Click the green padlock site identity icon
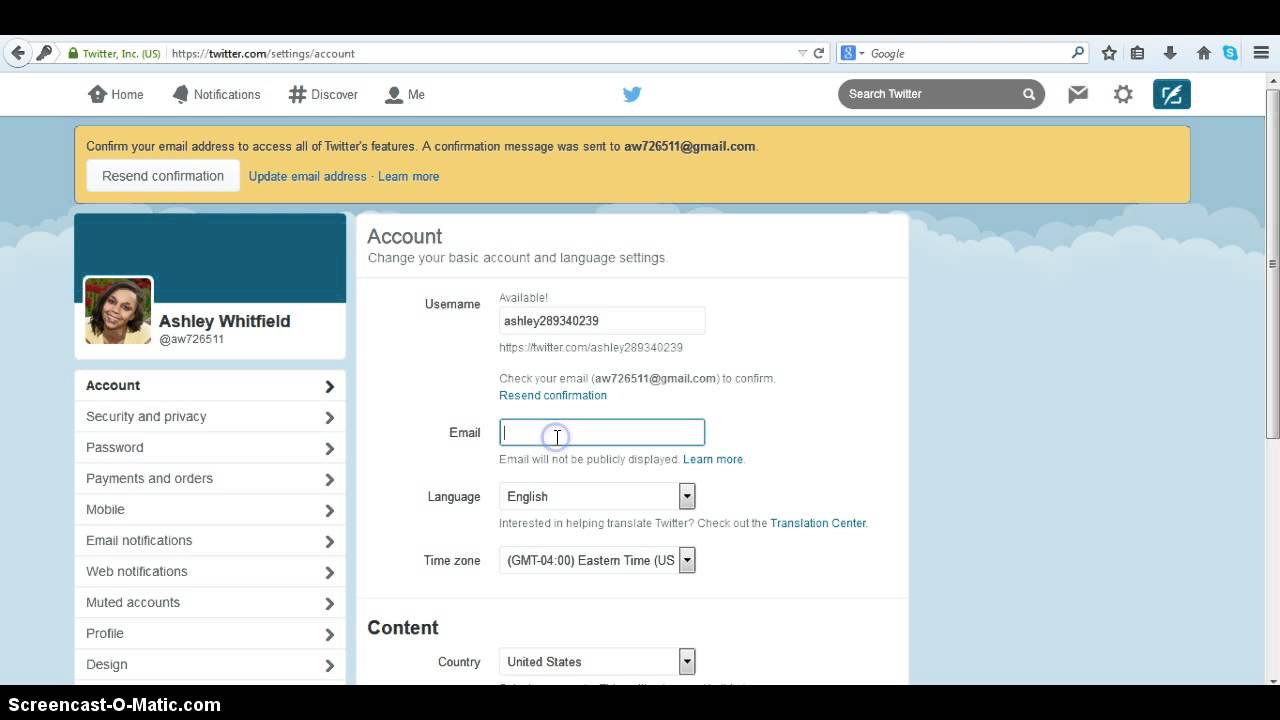 73,54
